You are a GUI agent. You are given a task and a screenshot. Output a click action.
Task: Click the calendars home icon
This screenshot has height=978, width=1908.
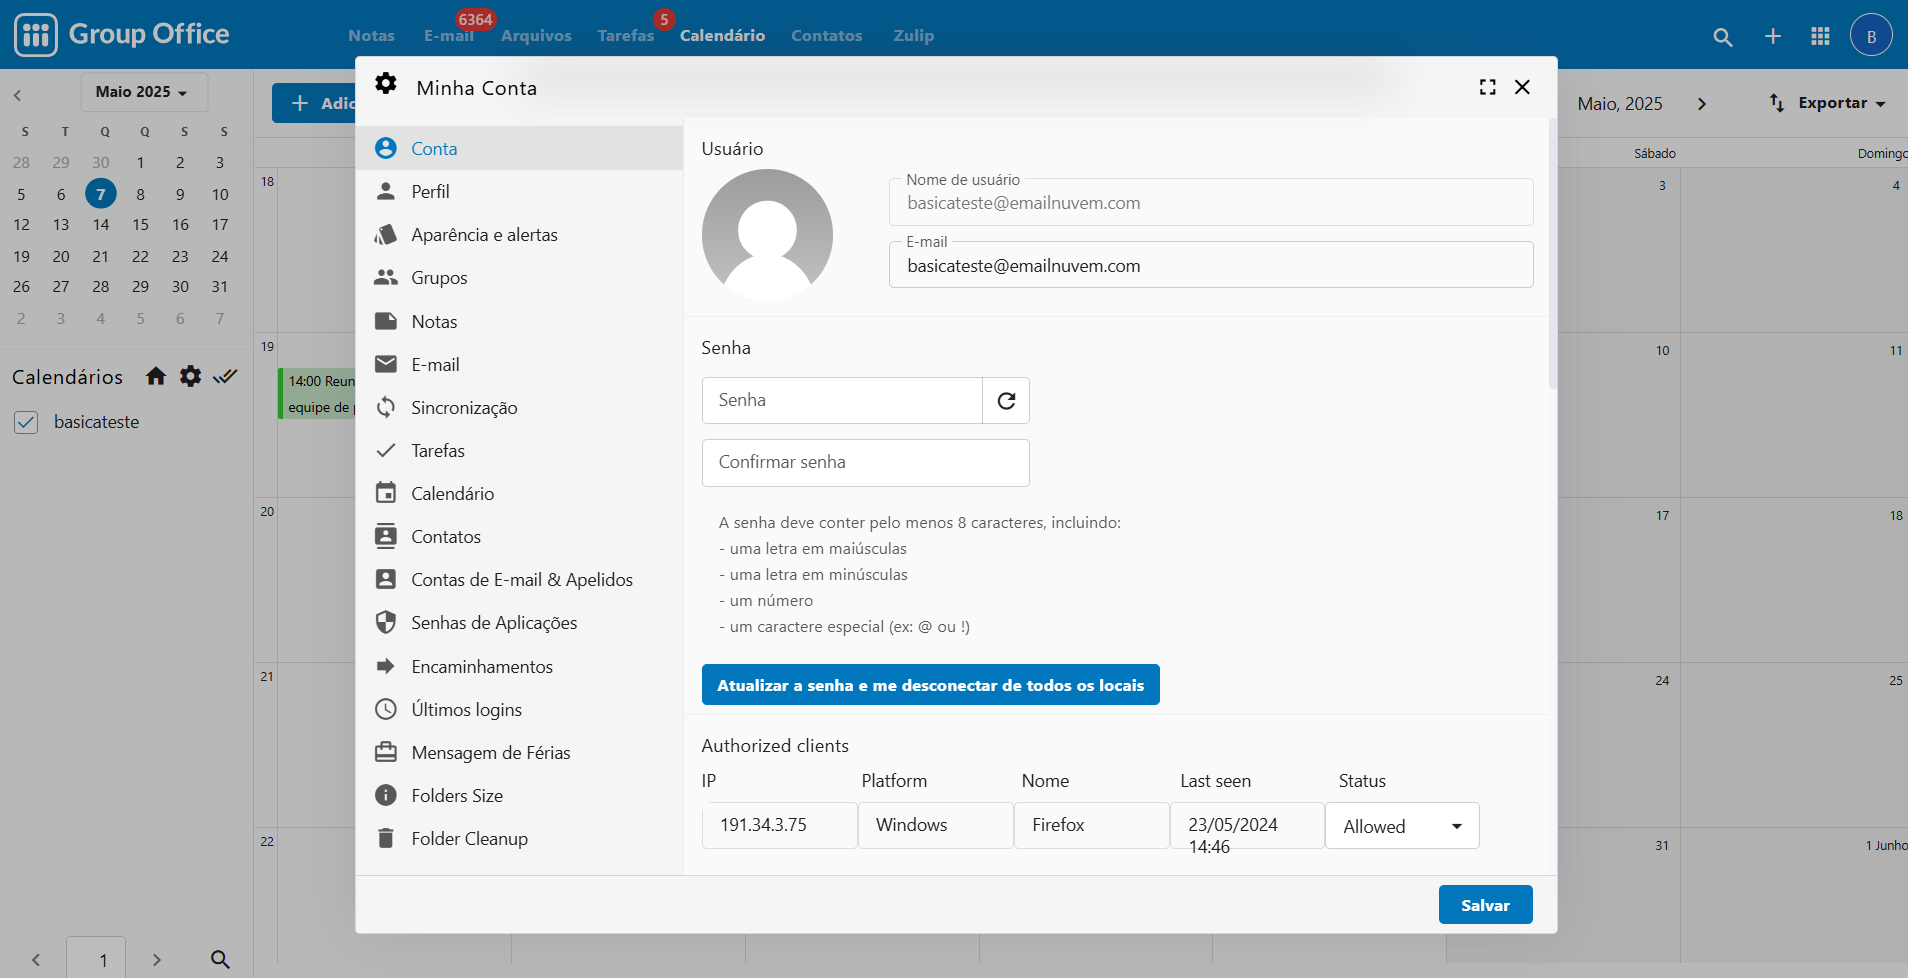[156, 377]
